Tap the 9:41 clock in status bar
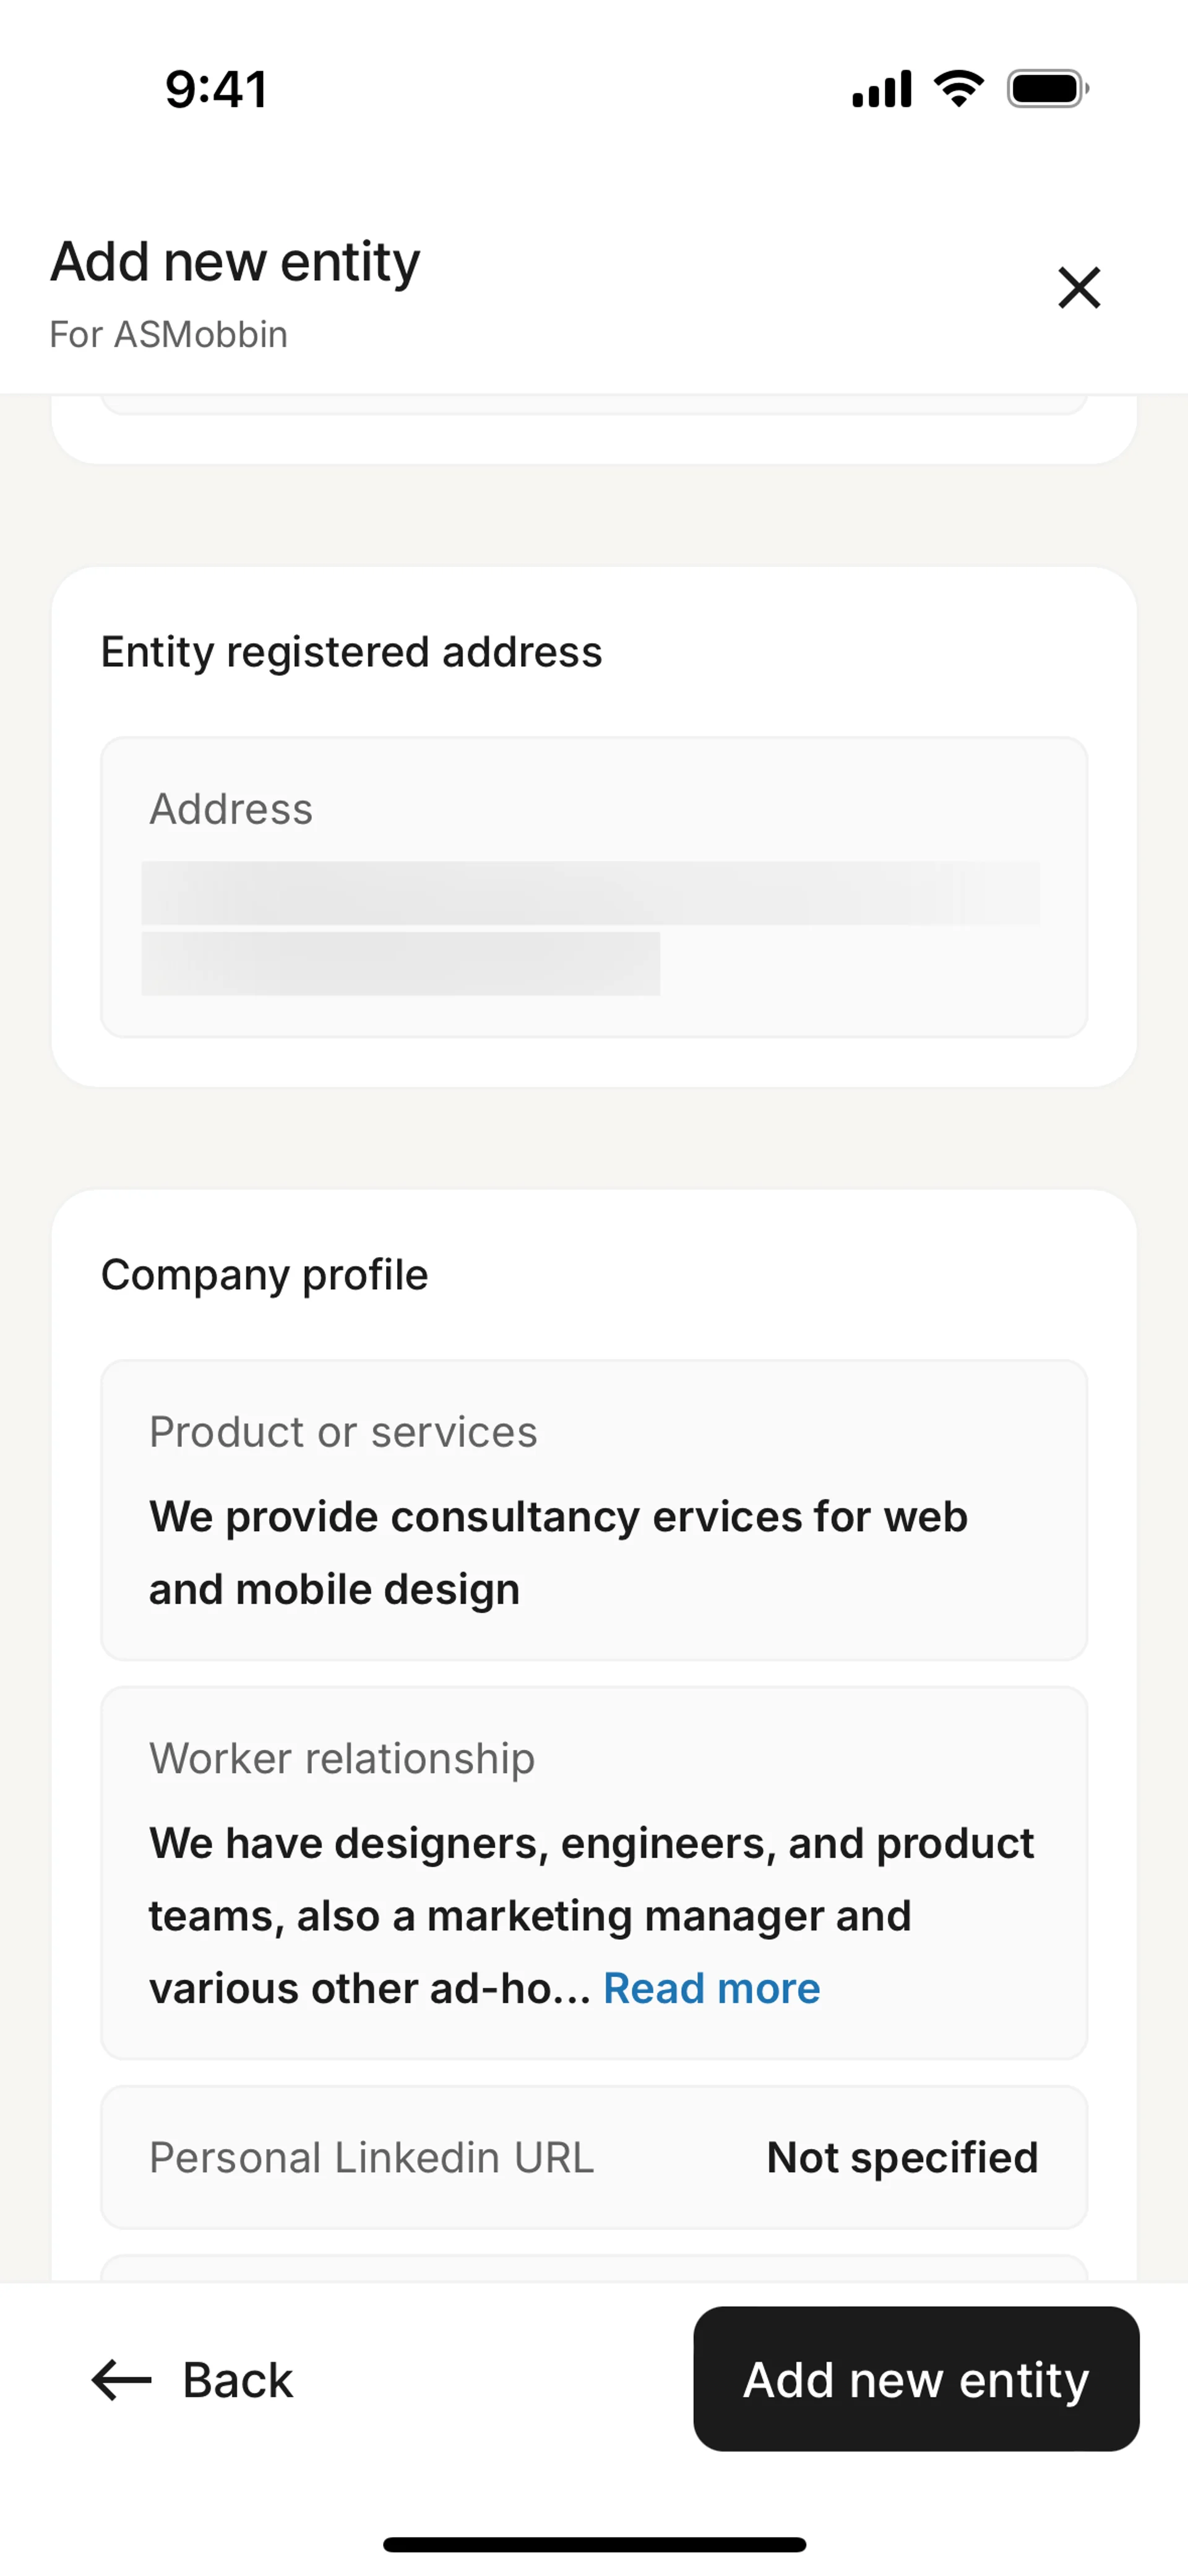Screen dimensions: 1188x2576 [x=216, y=89]
